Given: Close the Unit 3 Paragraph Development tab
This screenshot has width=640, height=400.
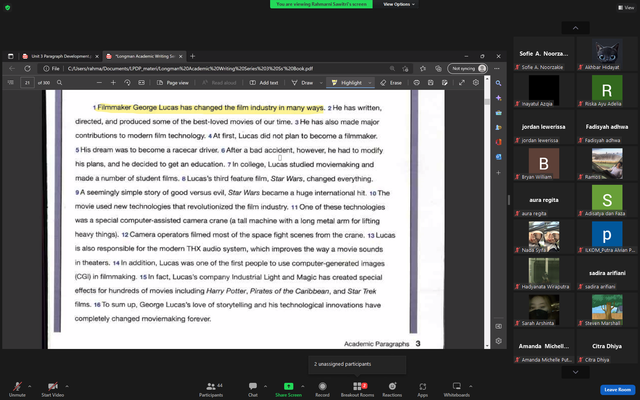Looking at the screenshot, I should click(97, 56).
